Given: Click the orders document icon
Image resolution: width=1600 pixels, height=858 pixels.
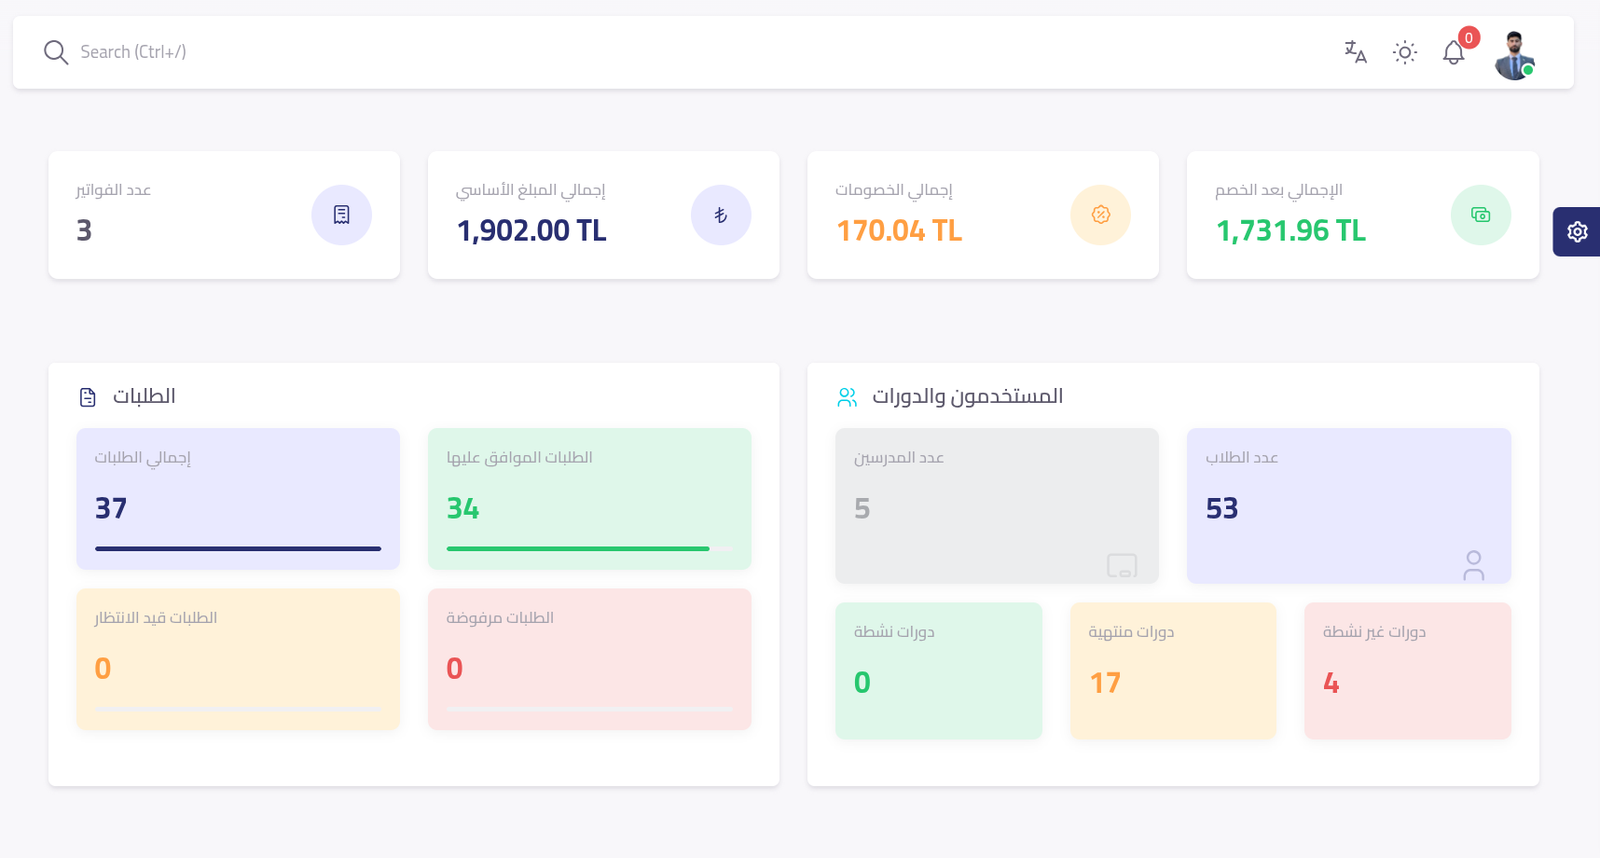Looking at the screenshot, I should point(88,397).
